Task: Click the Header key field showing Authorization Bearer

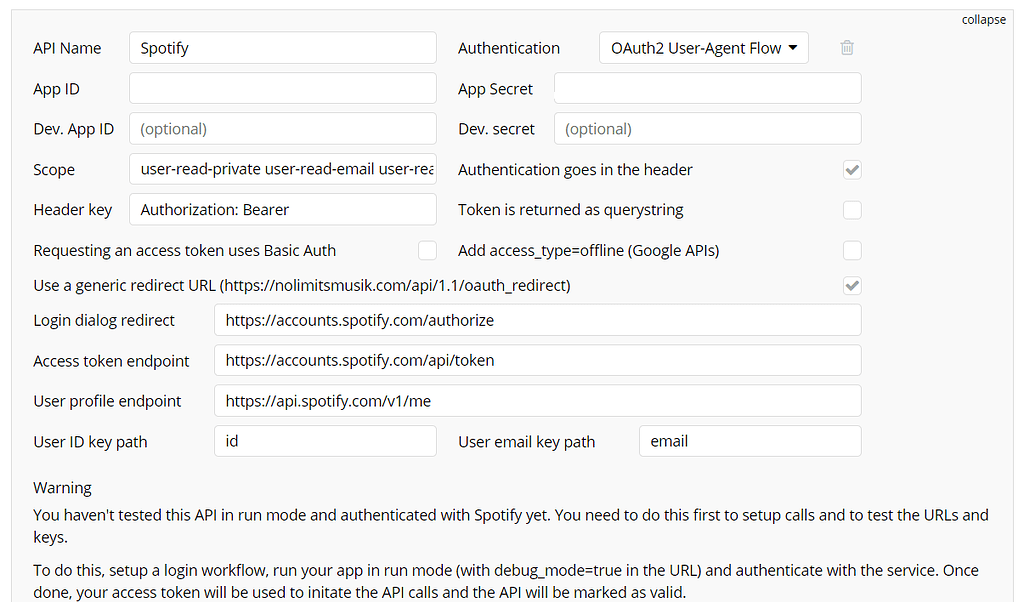Action: tap(282, 209)
